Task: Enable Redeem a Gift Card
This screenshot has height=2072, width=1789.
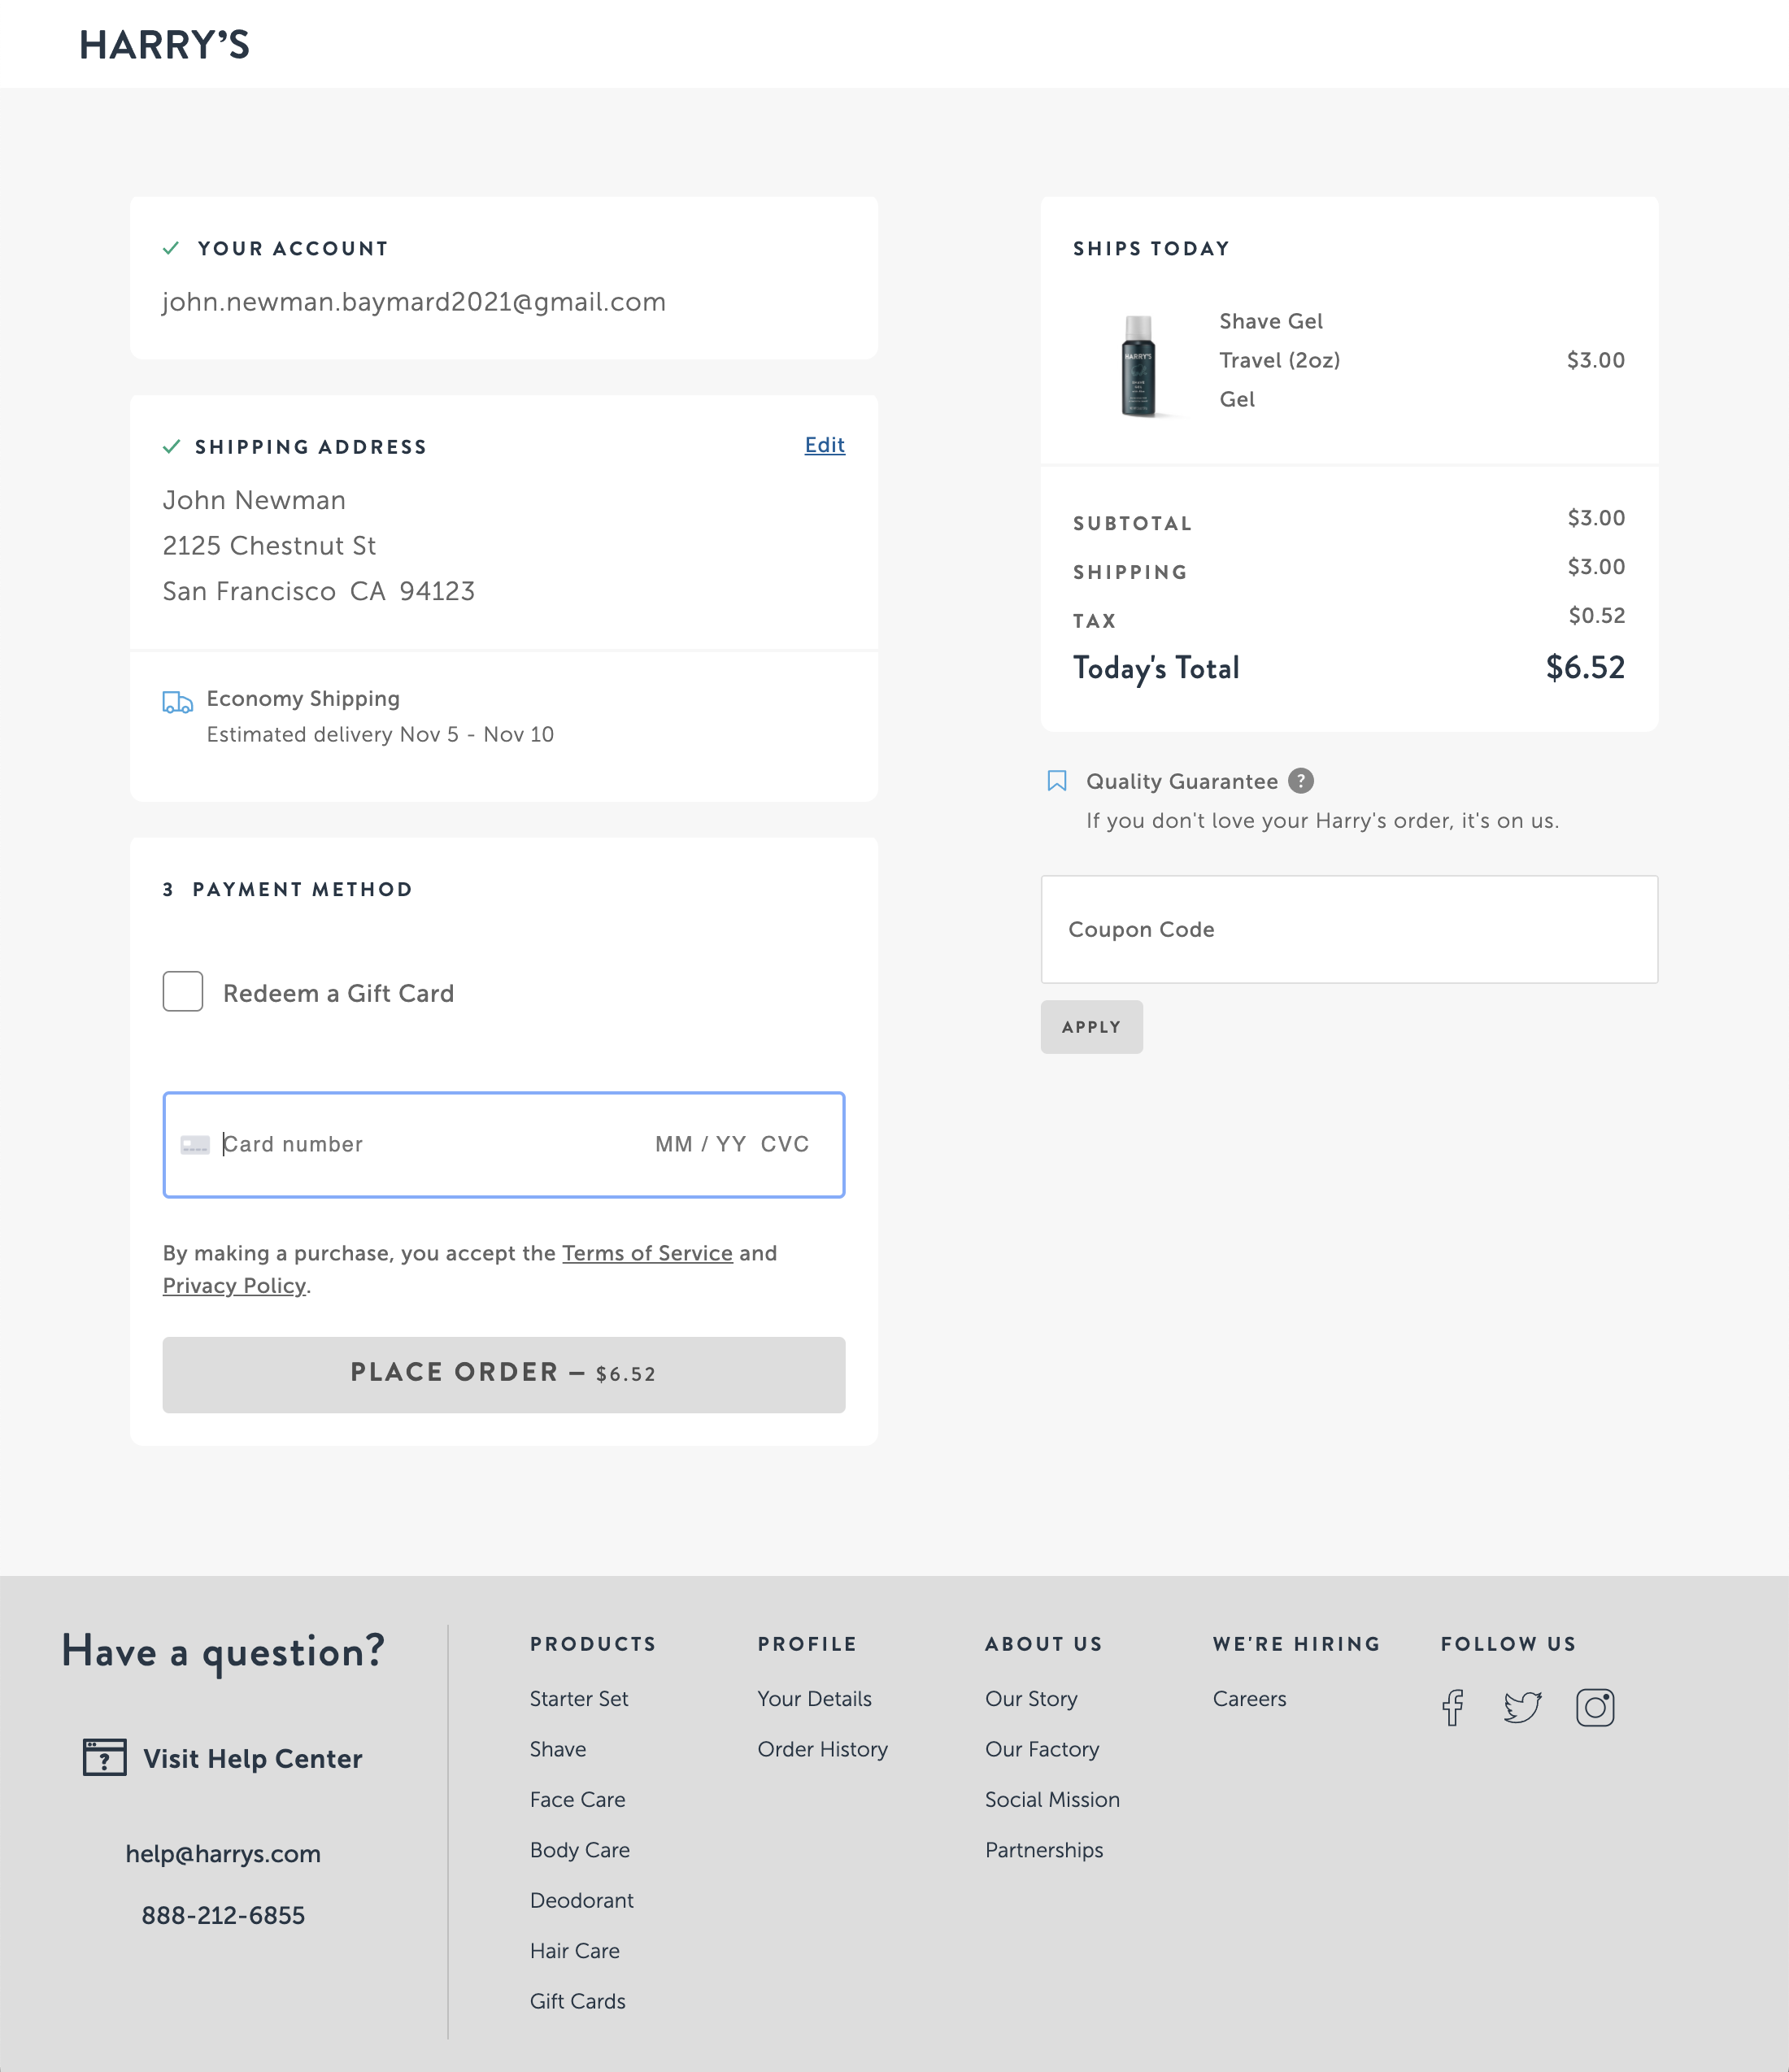Action: [x=183, y=991]
